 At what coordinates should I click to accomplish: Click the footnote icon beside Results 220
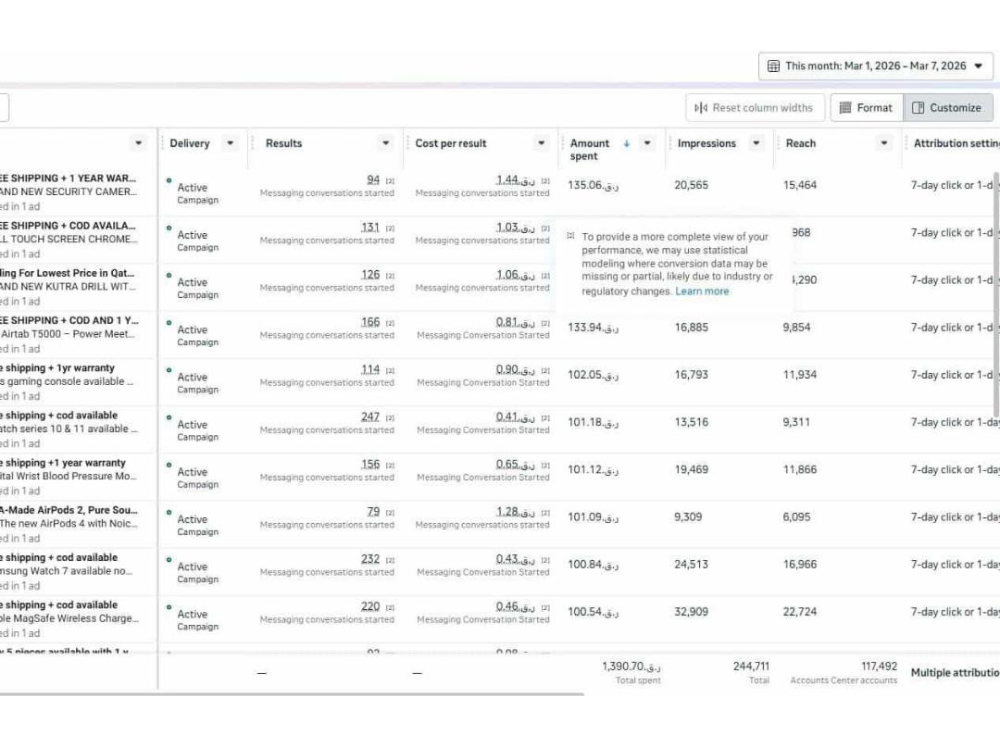point(390,608)
